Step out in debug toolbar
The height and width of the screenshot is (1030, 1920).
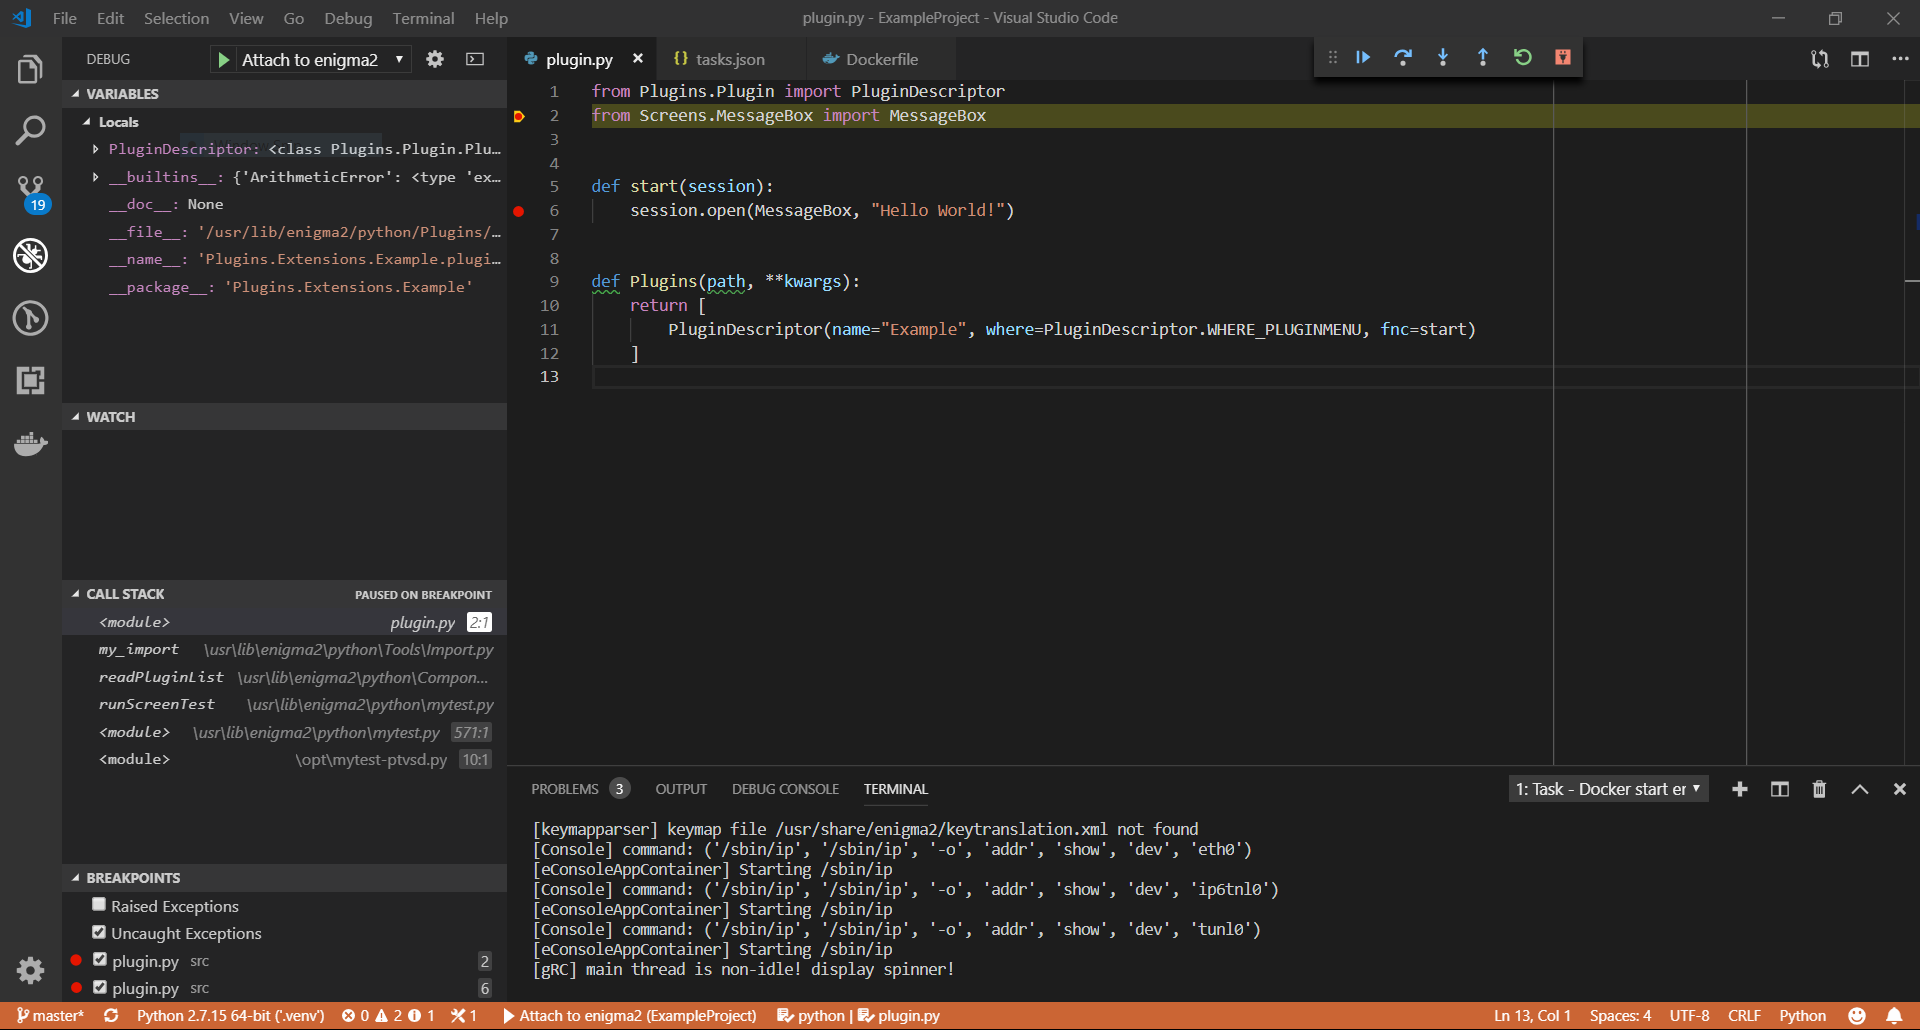coord(1483,57)
